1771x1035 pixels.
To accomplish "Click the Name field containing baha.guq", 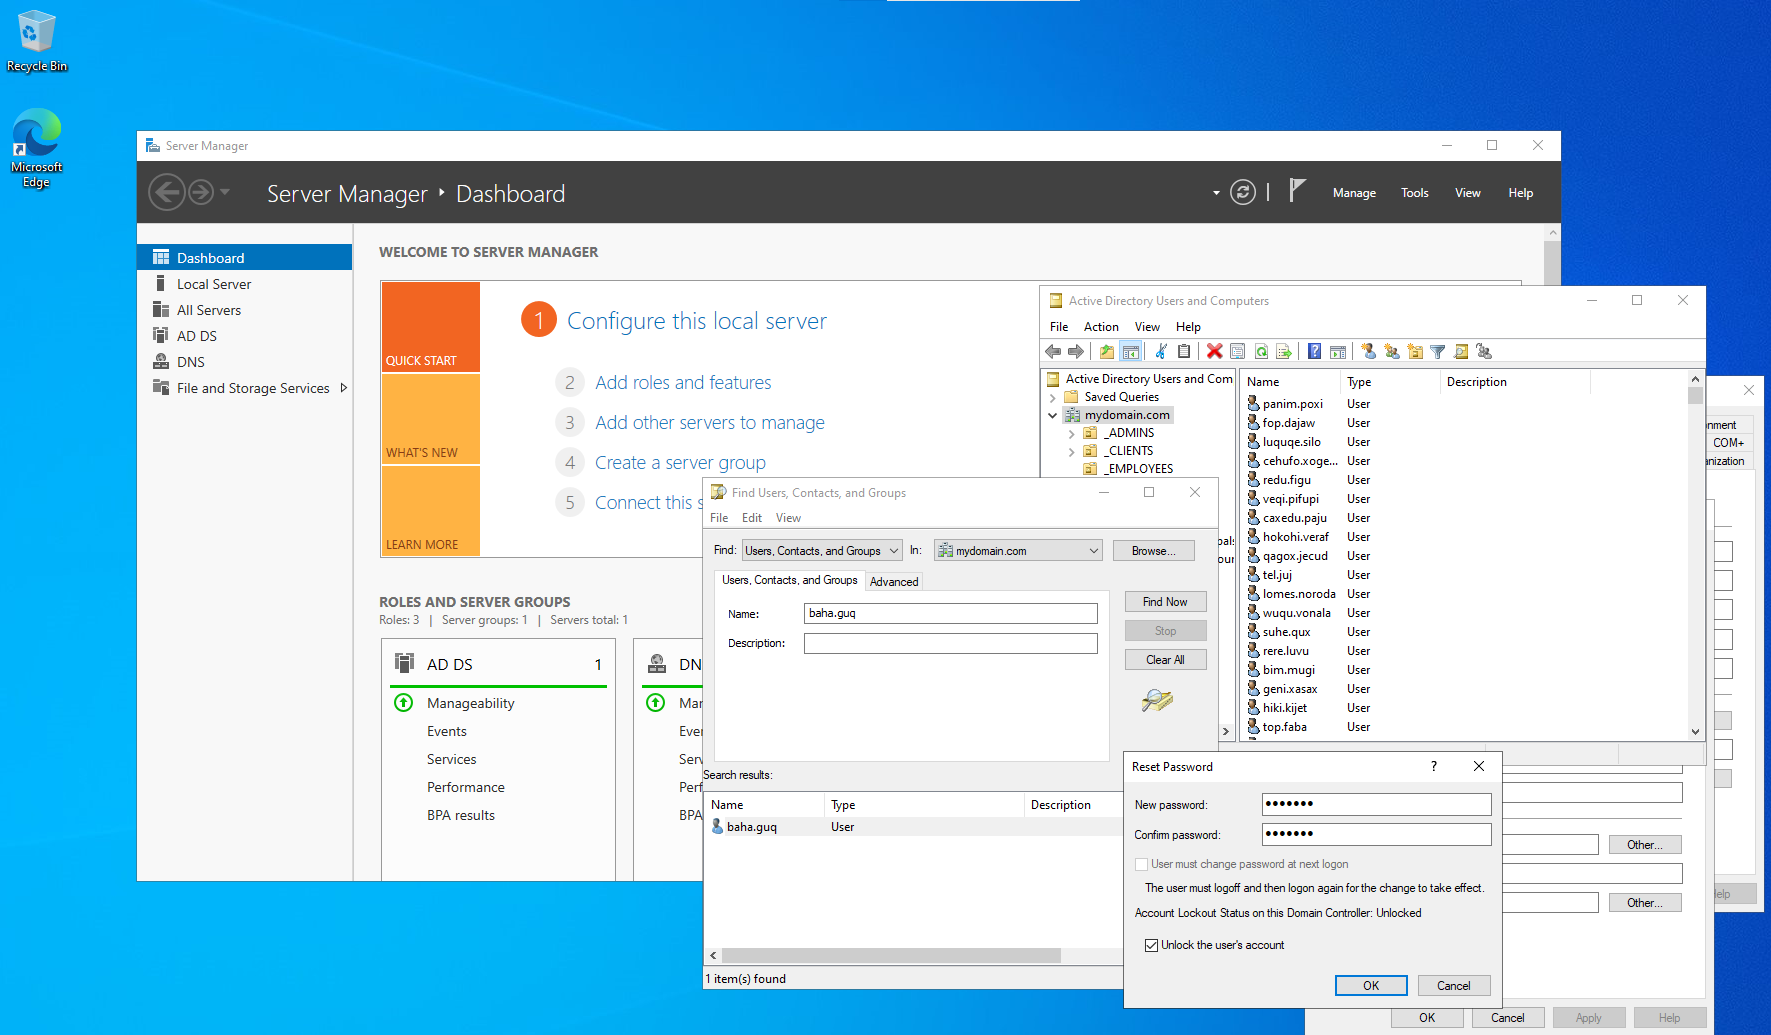I will [x=950, y=613].
